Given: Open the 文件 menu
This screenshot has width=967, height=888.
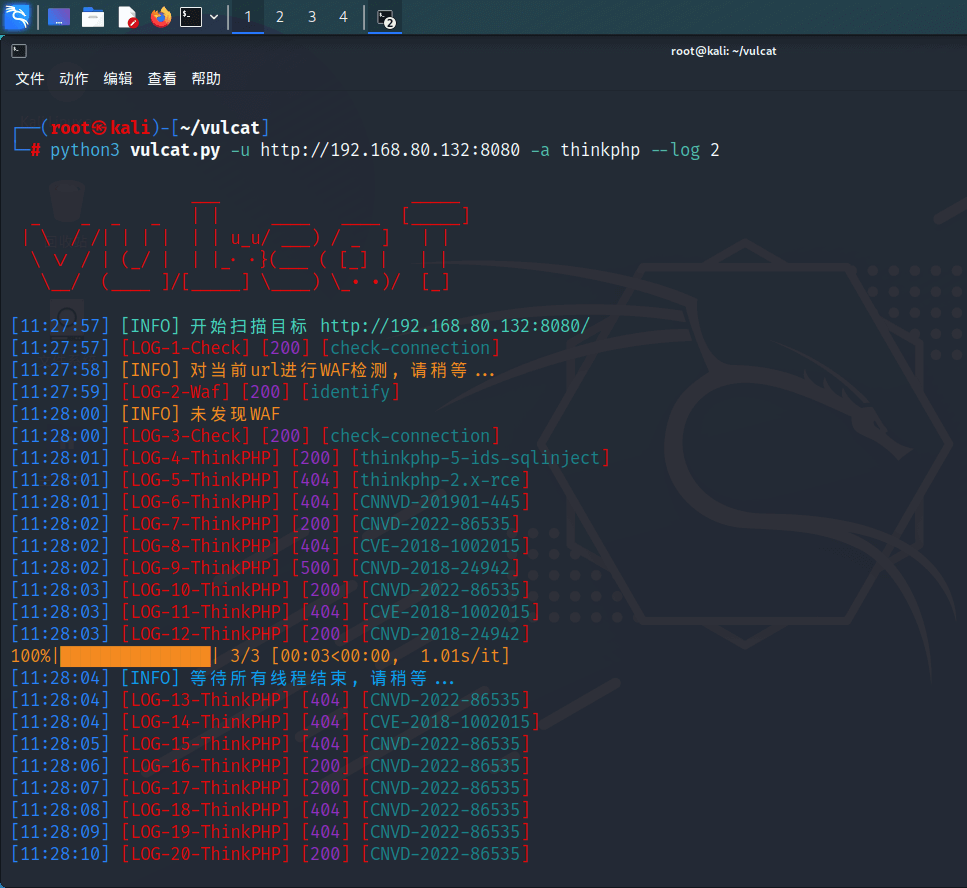Looking at the screenshot, I should 30,79.
